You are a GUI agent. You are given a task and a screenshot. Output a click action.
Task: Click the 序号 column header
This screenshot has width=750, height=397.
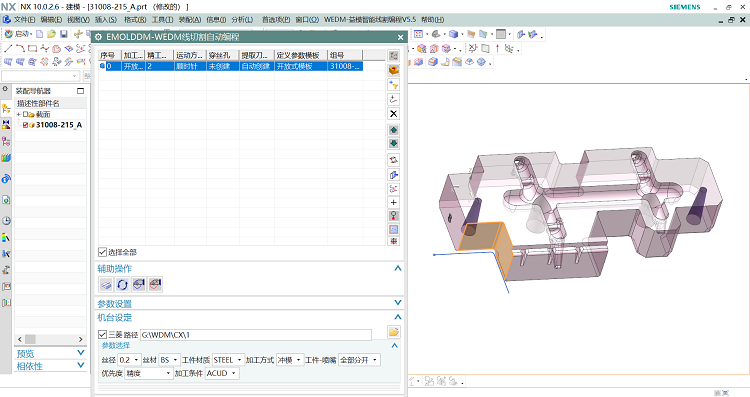110,55
